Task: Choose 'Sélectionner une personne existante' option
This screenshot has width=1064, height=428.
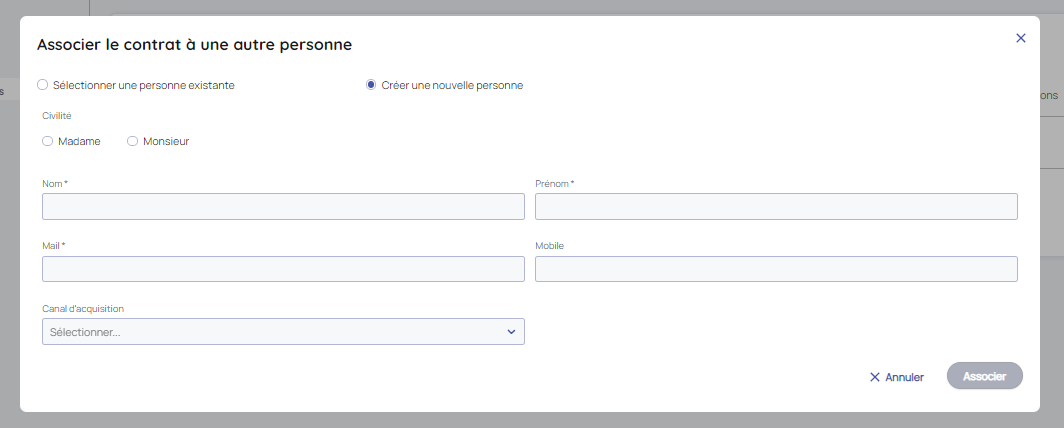Action: (43, 85)
